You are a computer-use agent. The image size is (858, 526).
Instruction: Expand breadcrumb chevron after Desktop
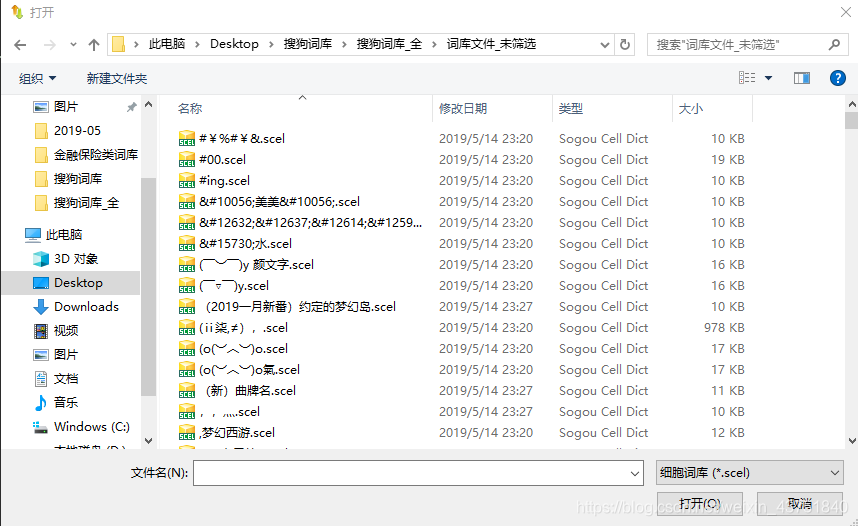tap(271, 44)
